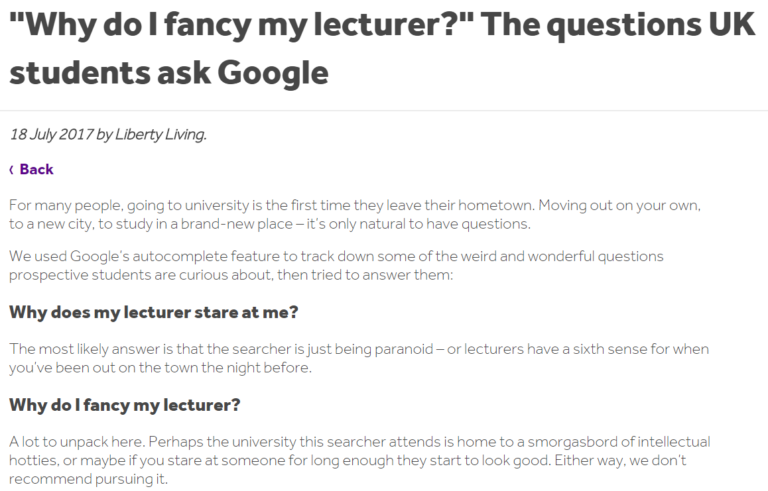This screenshot has width=768, height=491.
Task: Click the paragraph starting 'We used Google's autocomplete'
Action: coord(336,265)
